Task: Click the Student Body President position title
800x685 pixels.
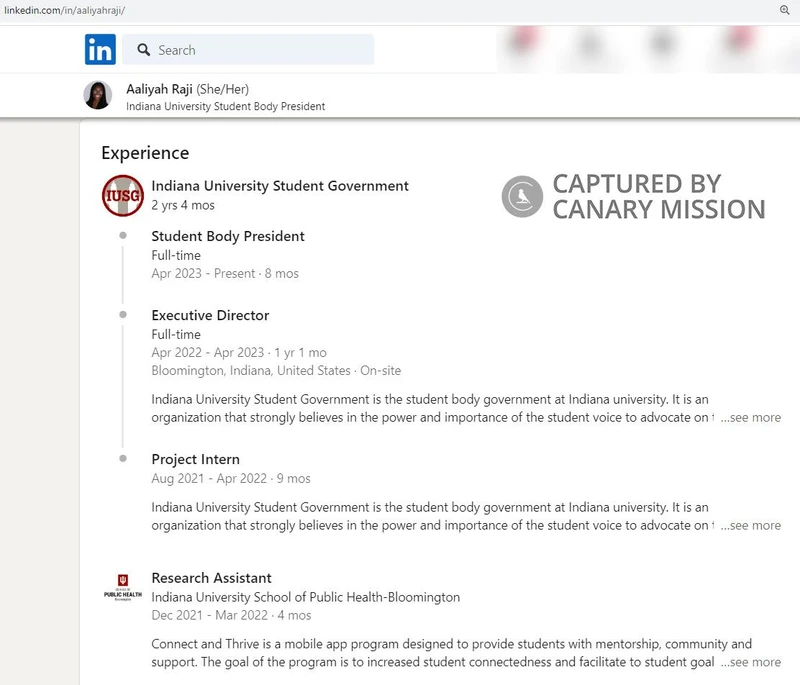Action: (227, 236)
